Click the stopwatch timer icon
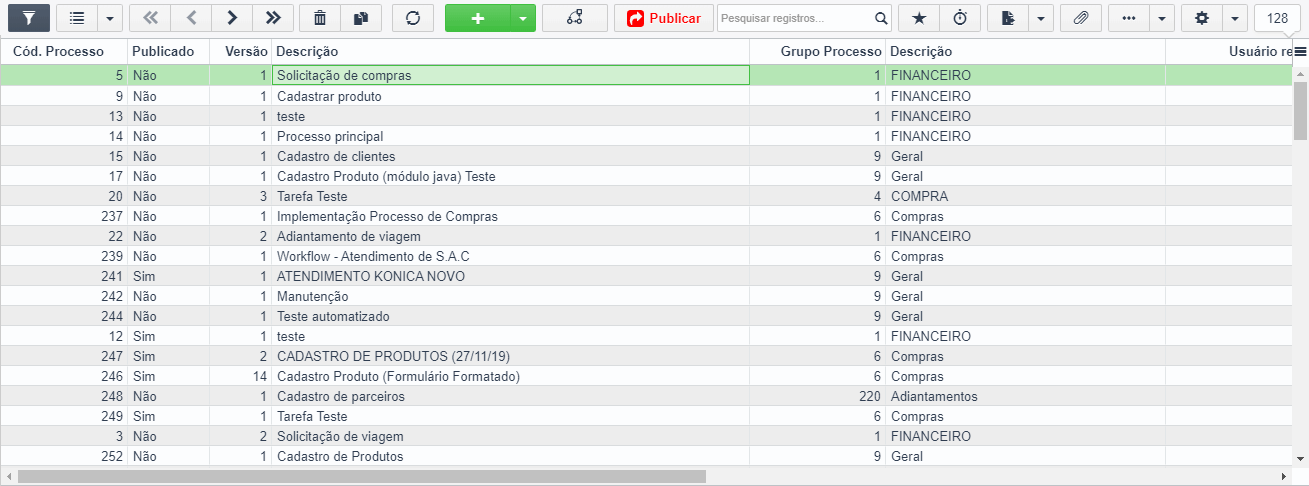 click(960, 18)
